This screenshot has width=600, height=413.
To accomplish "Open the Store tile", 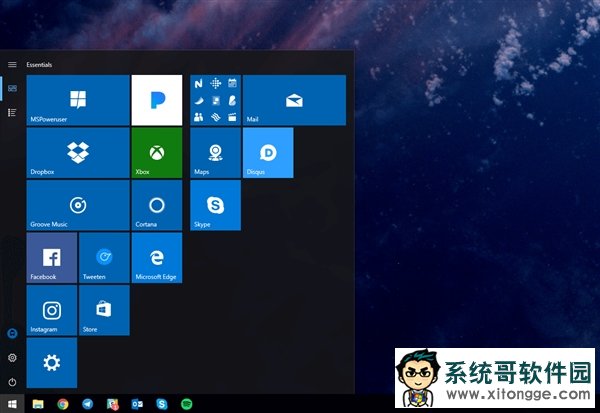I will point(104,310).
